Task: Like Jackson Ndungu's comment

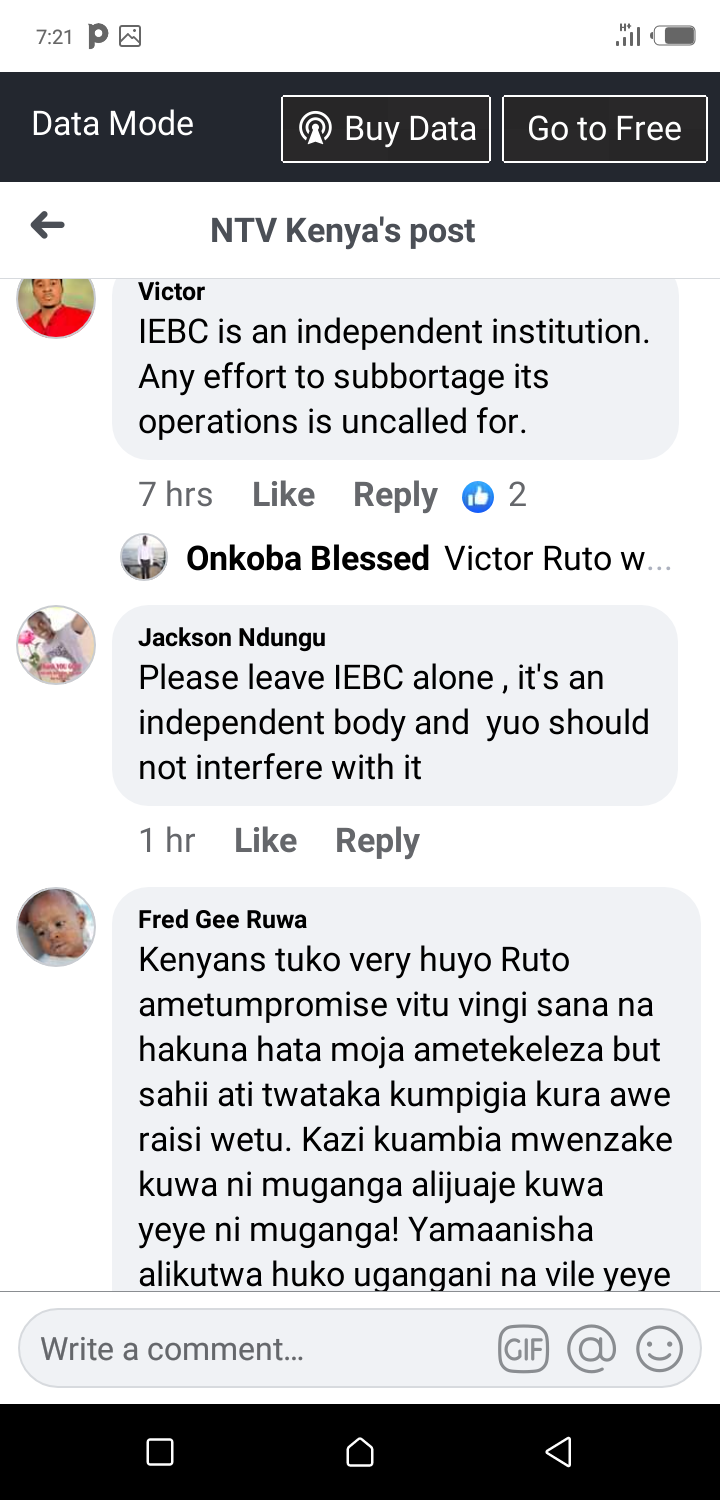Action: pos(265,841)
